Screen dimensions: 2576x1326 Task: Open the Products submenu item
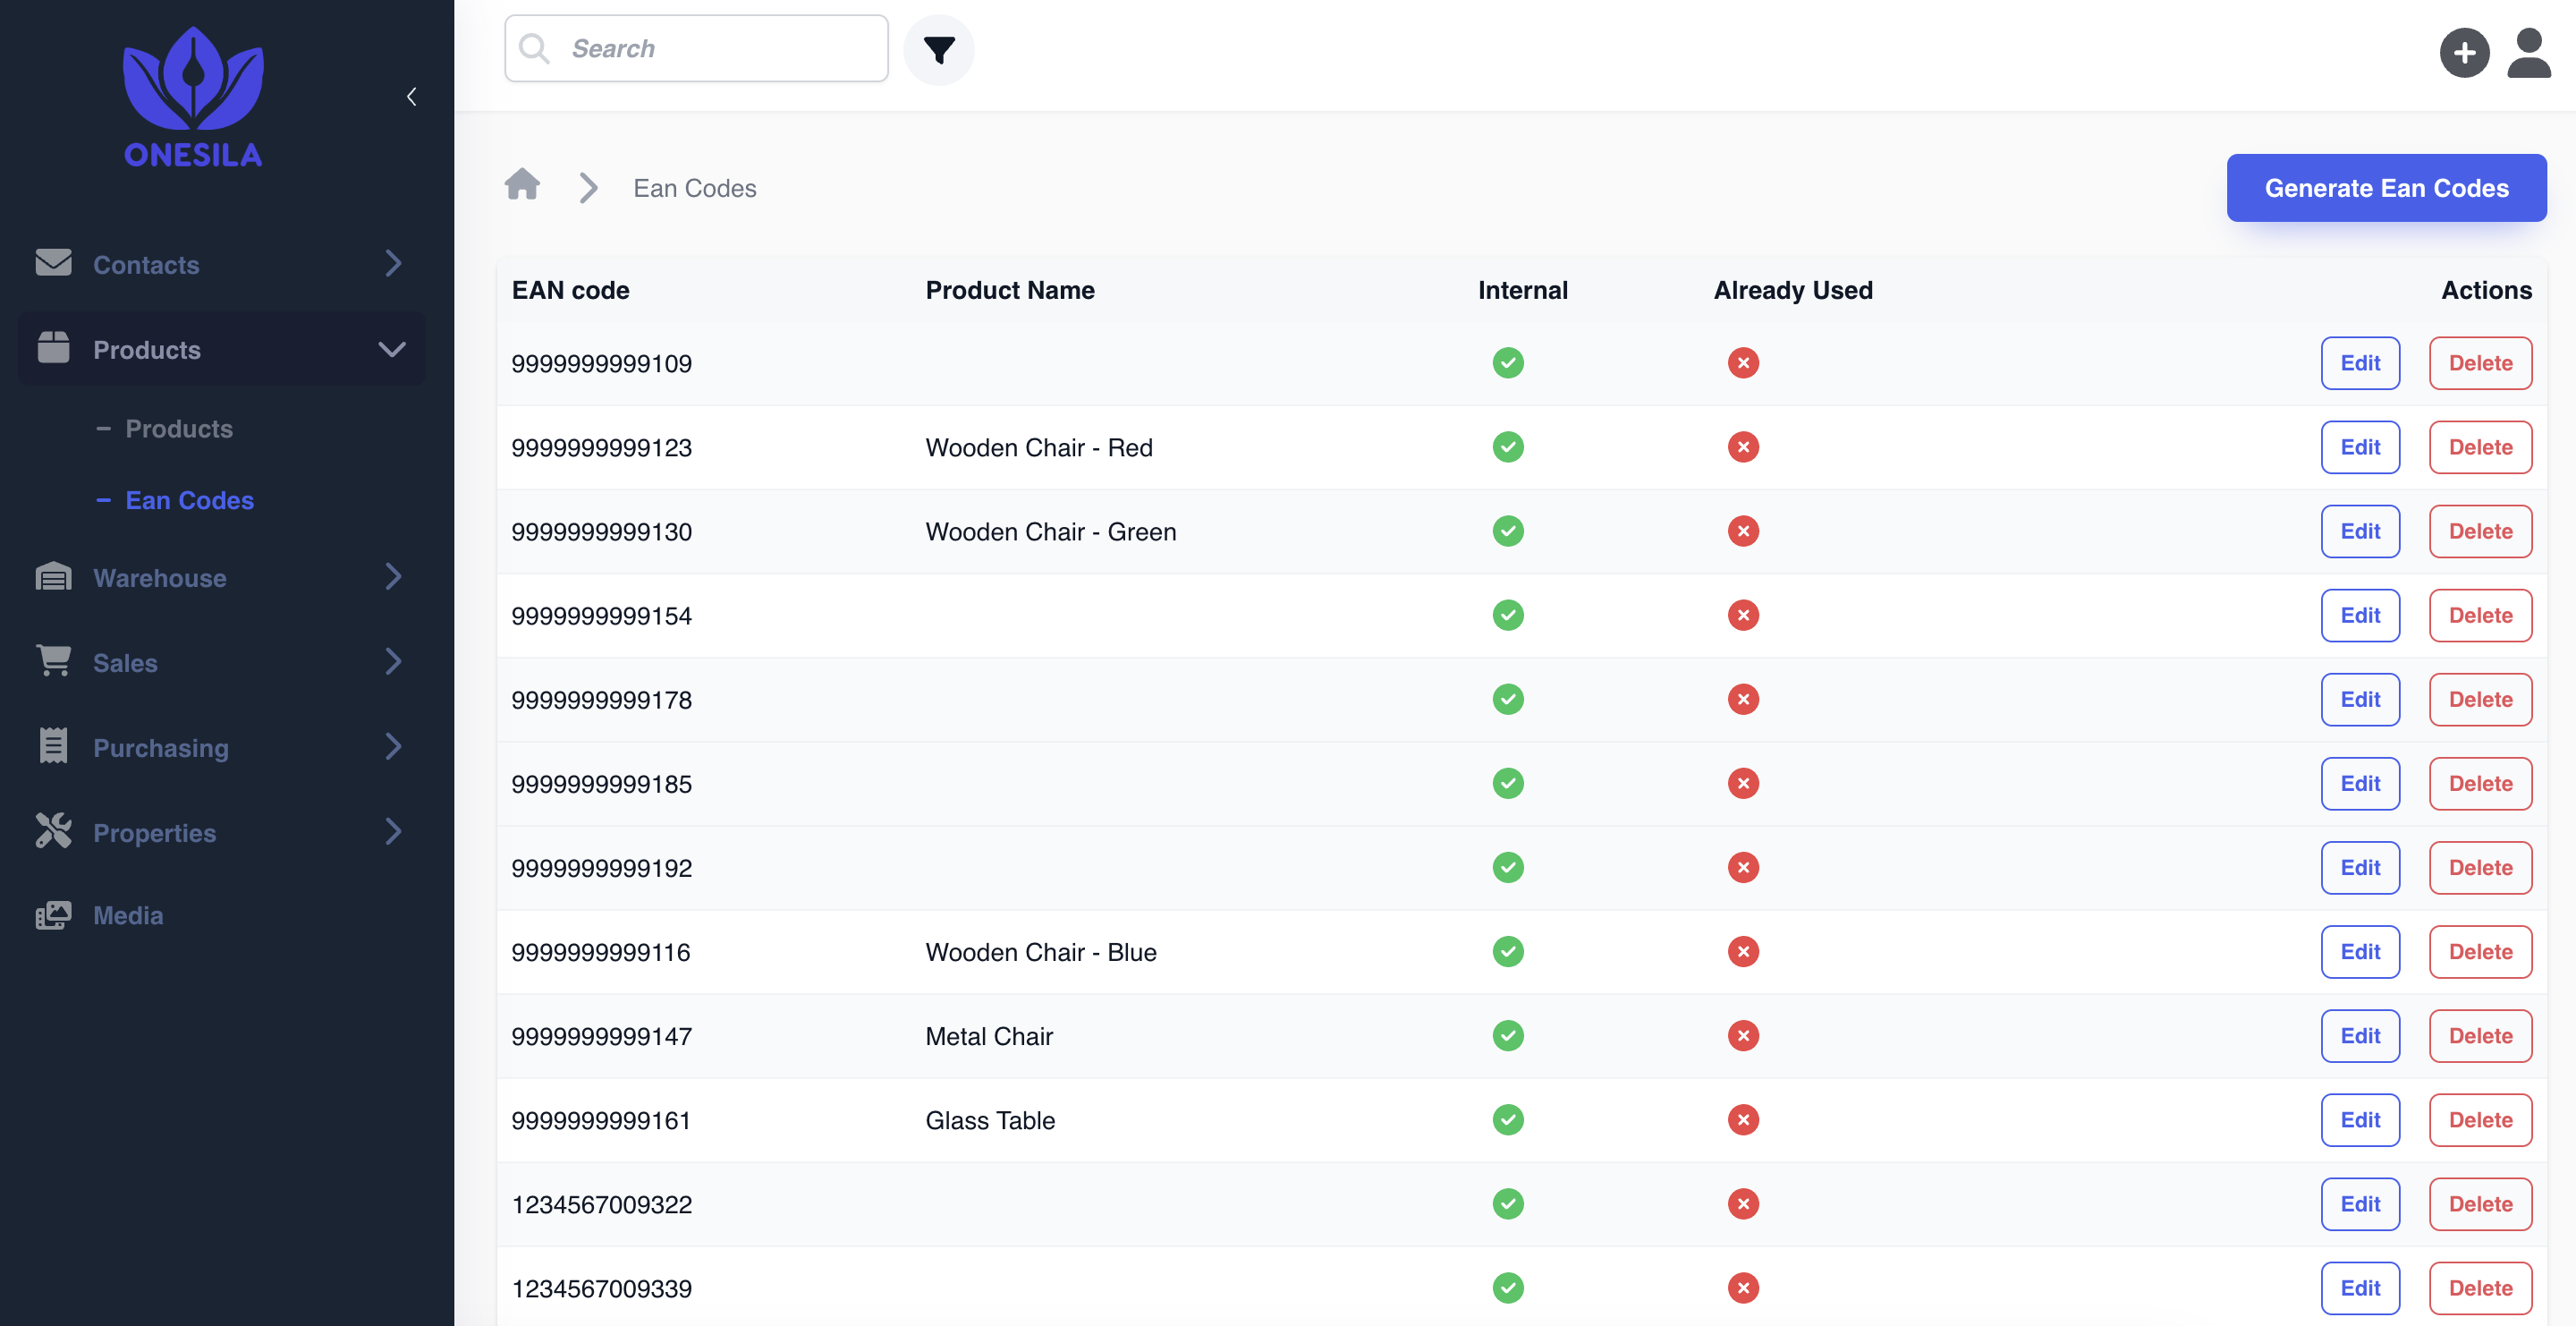pos(179,429)
